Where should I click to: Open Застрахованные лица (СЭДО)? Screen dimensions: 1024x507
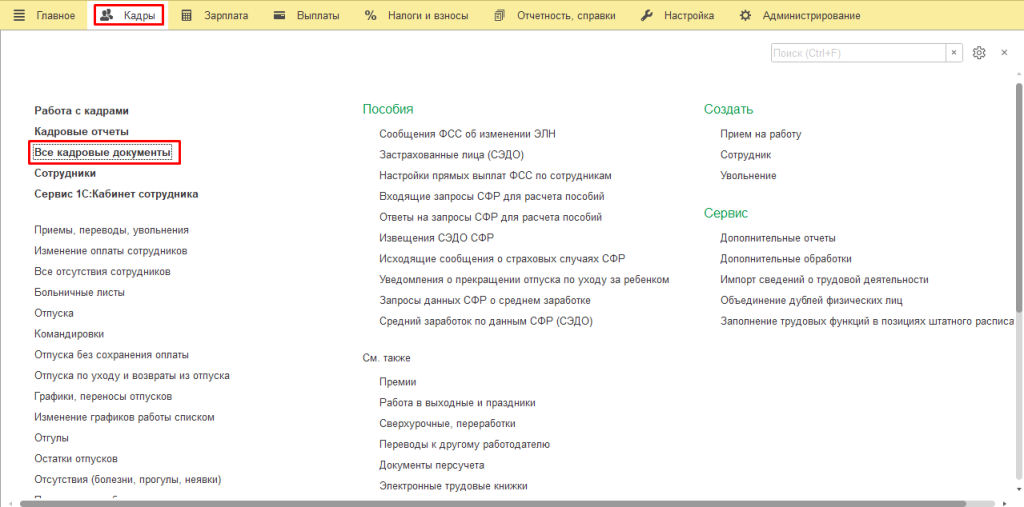(x=452, y=155)
